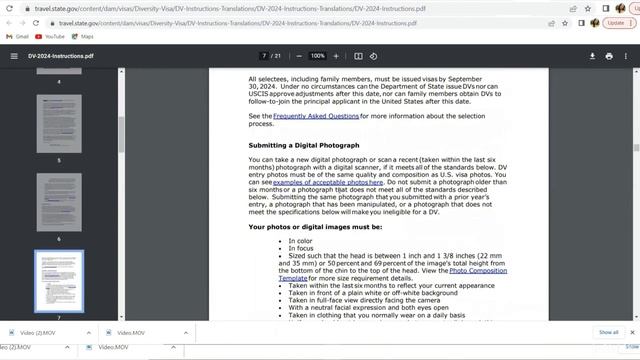Reload page using icon beside forward arrow
This screenshot has height=360, width=640.
(36, 23)
